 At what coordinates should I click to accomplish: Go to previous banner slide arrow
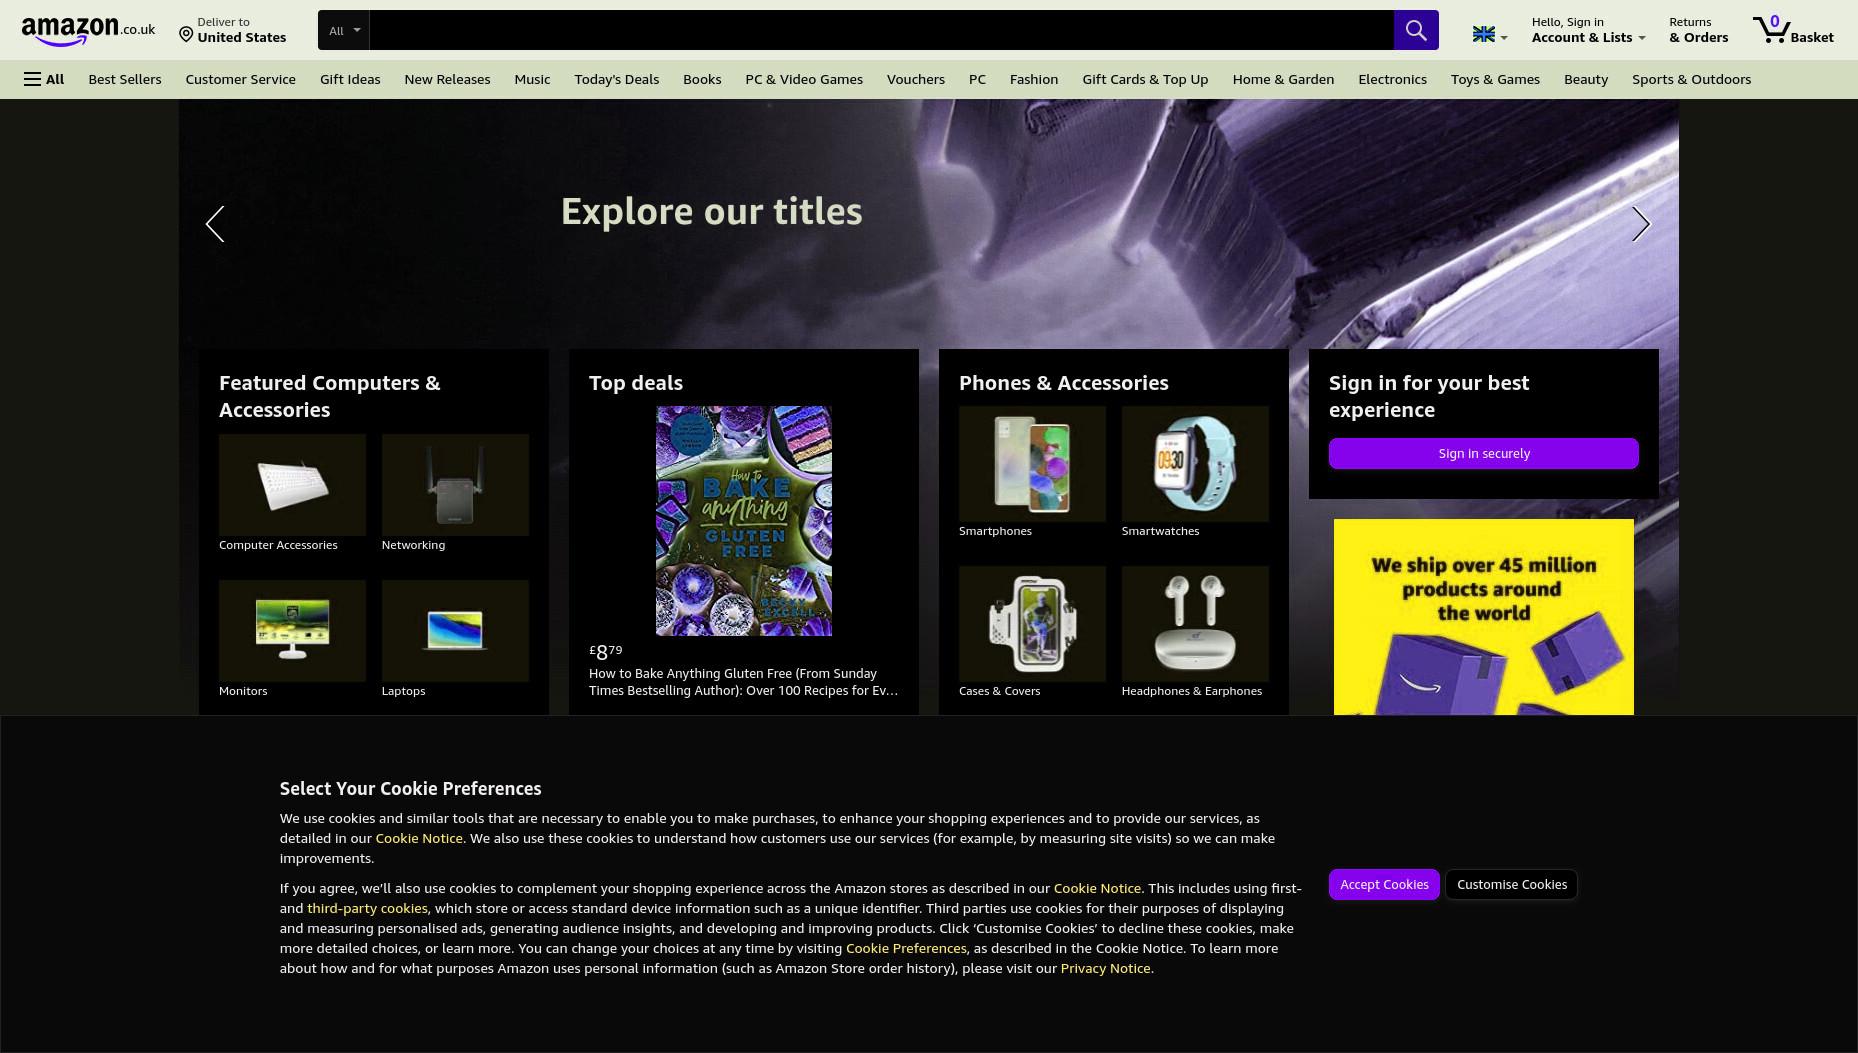tap(215, 224)
